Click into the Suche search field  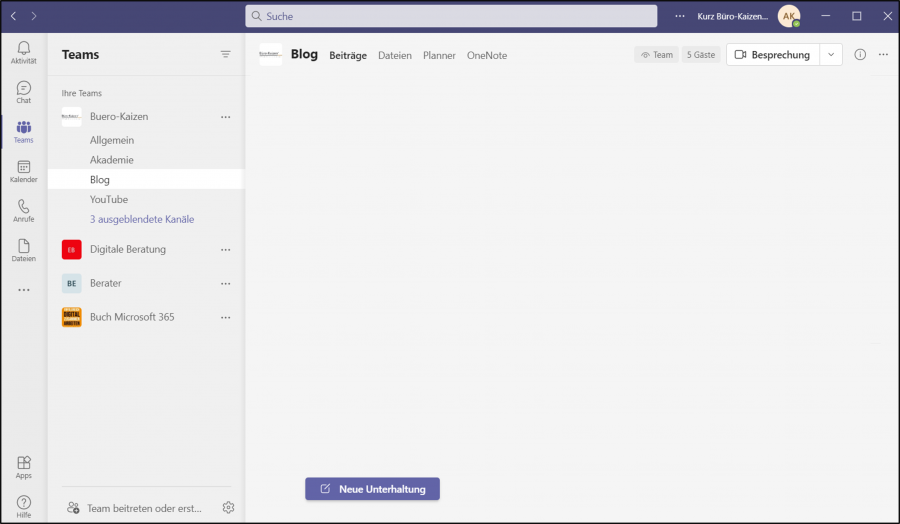point(451,16)
